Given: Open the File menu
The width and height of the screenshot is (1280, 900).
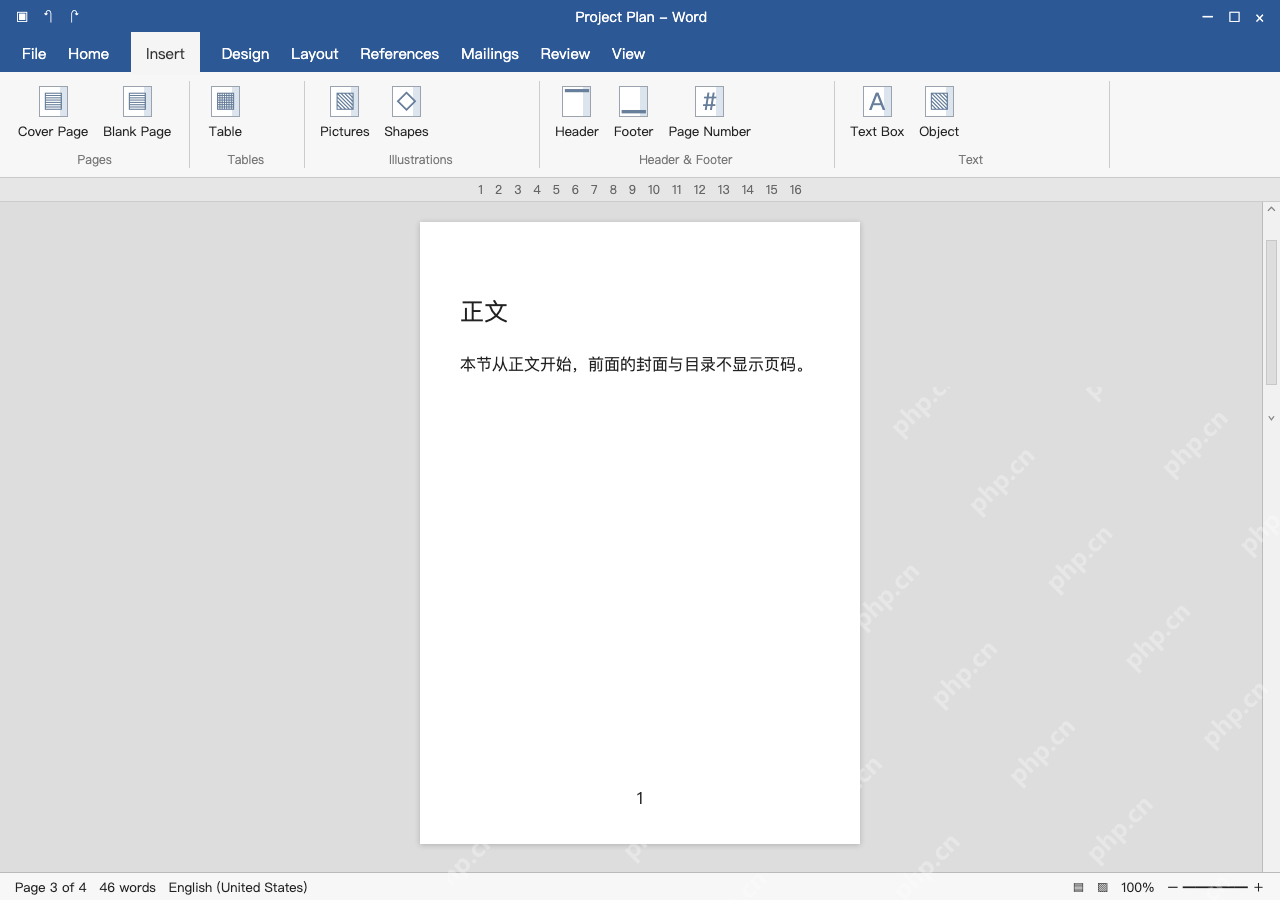Looking at the screenshot, I should click(34, 54).
